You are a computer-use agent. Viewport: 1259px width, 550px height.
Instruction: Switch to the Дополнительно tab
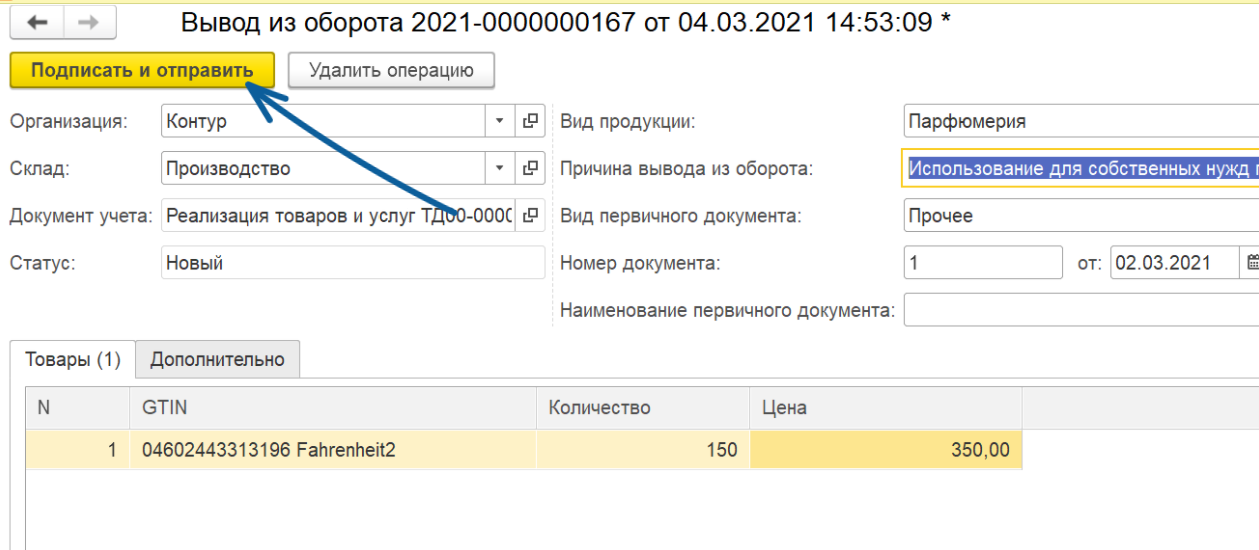pyautogui.click(x=217, y=360)
